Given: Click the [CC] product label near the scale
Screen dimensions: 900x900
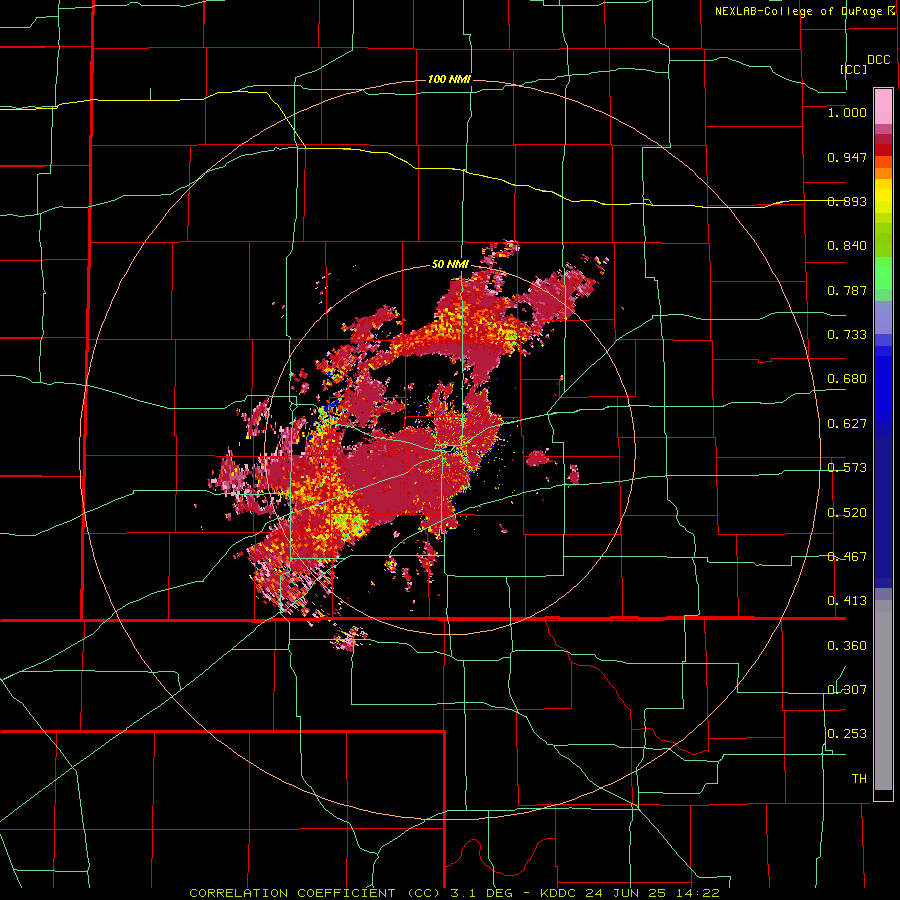Looking at the screenshot, I should [853, 69].
